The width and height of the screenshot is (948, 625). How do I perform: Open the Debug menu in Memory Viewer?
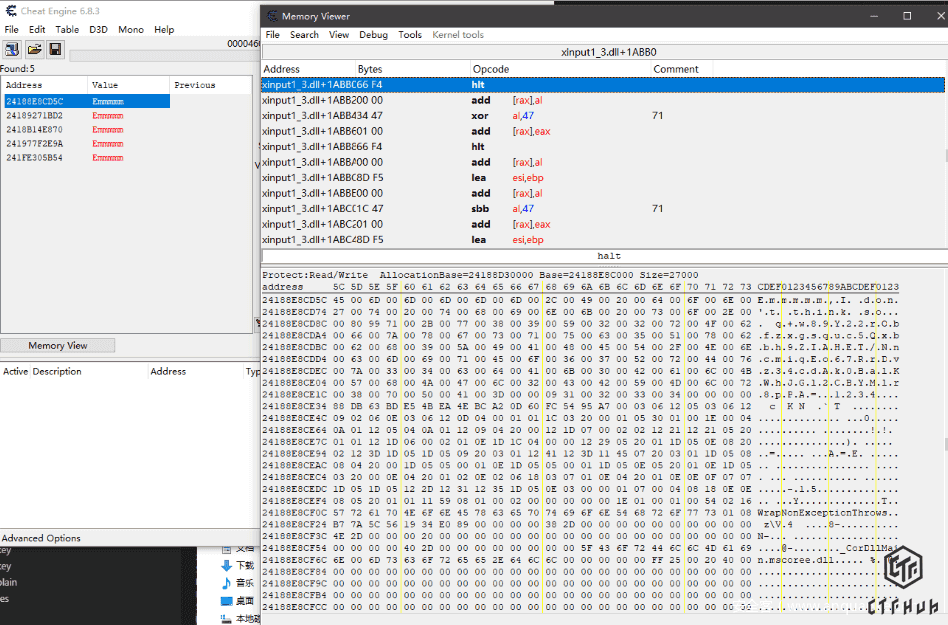click(x=373, y=35)
